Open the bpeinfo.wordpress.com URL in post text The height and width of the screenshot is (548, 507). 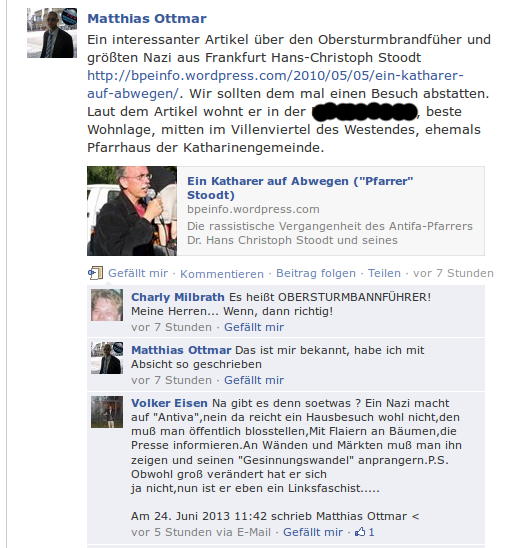(275, 84)
